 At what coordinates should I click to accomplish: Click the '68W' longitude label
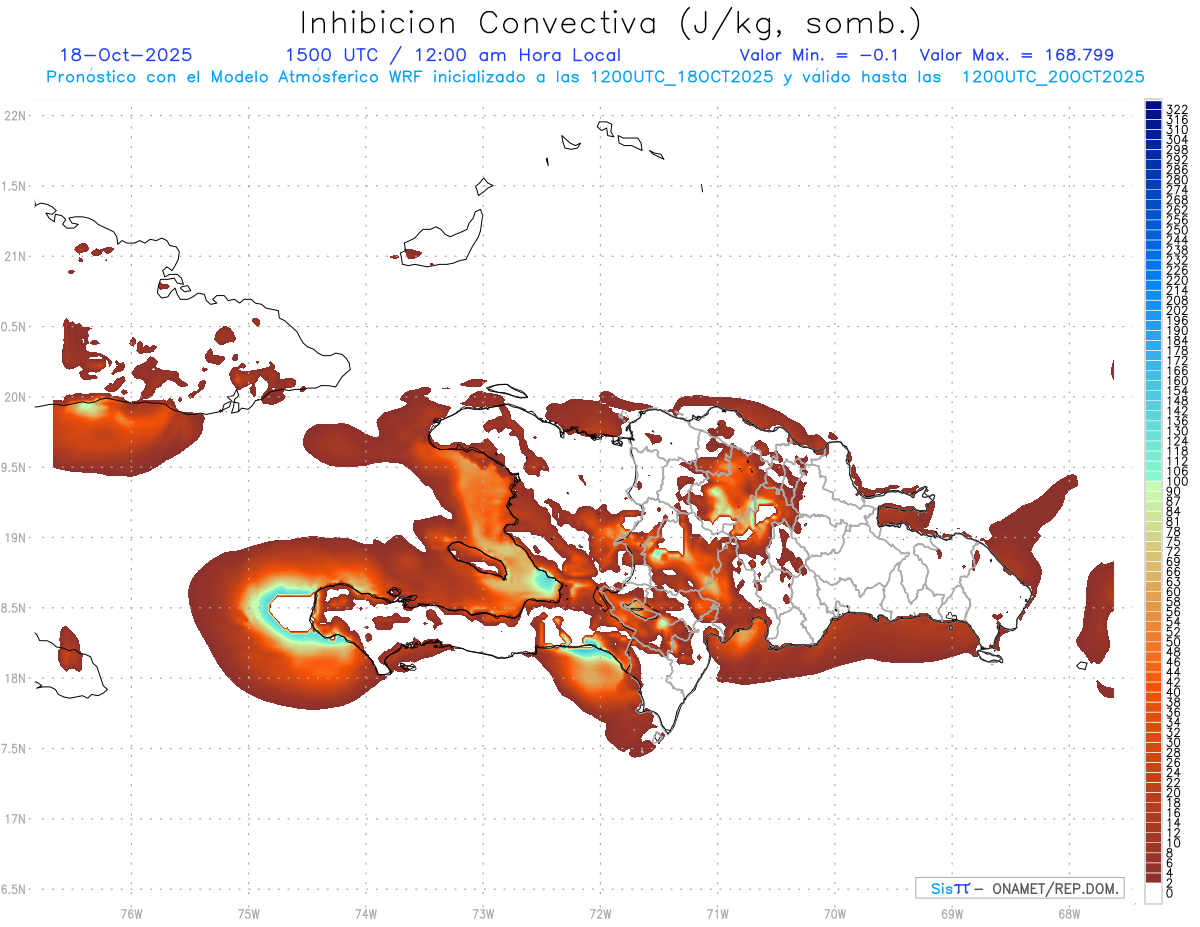(1068, 912)
